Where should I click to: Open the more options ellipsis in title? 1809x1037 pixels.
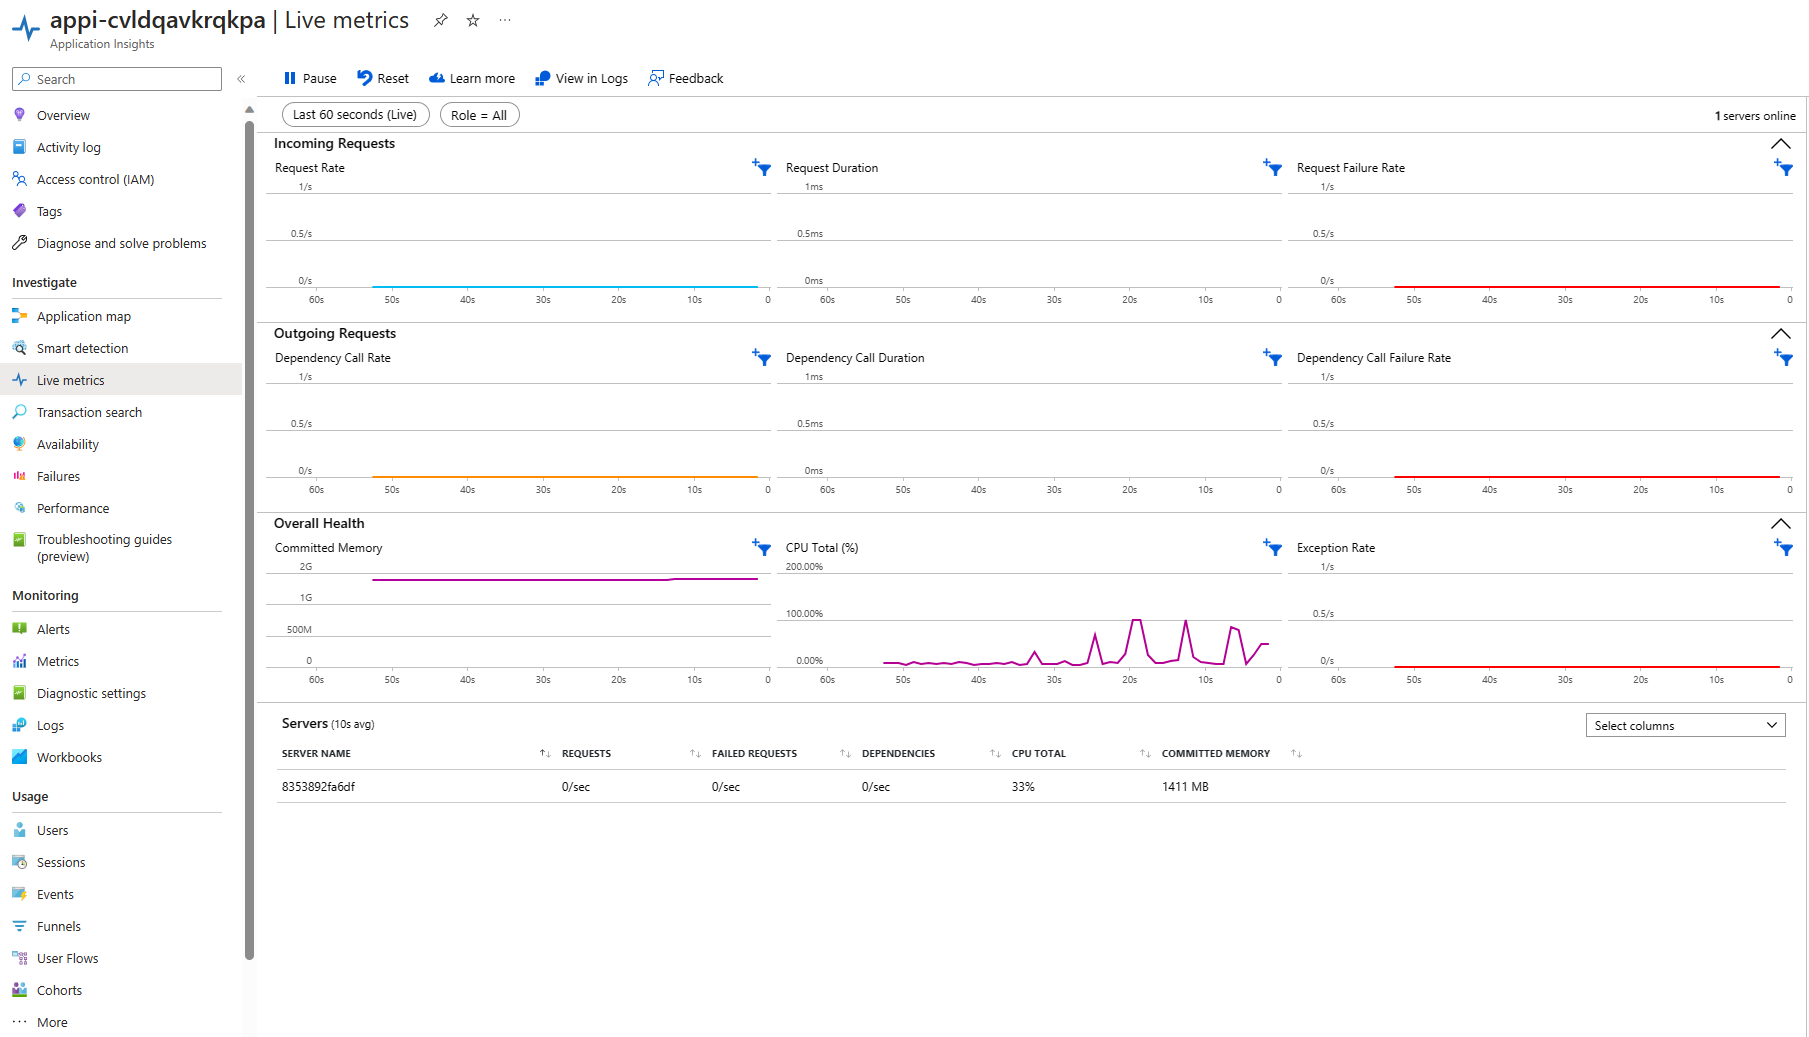505,20
